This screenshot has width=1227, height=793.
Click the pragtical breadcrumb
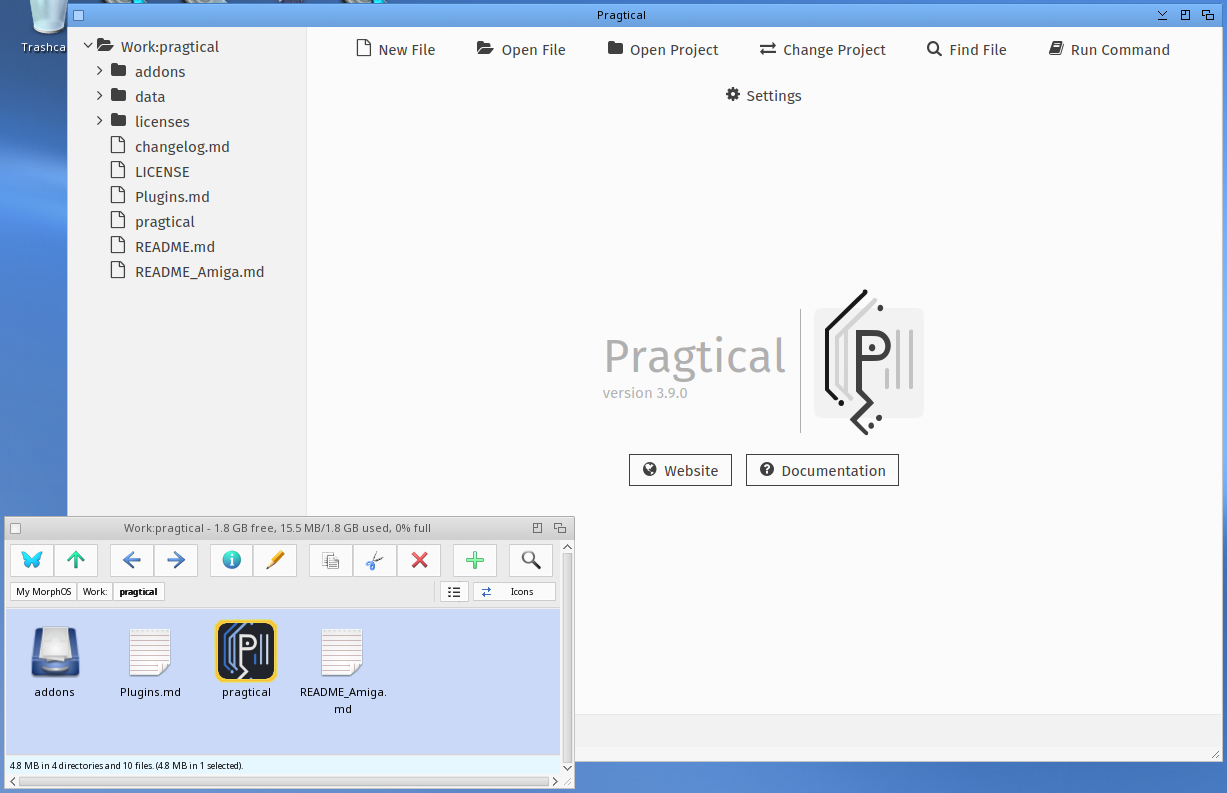click(x=138, y=592)
